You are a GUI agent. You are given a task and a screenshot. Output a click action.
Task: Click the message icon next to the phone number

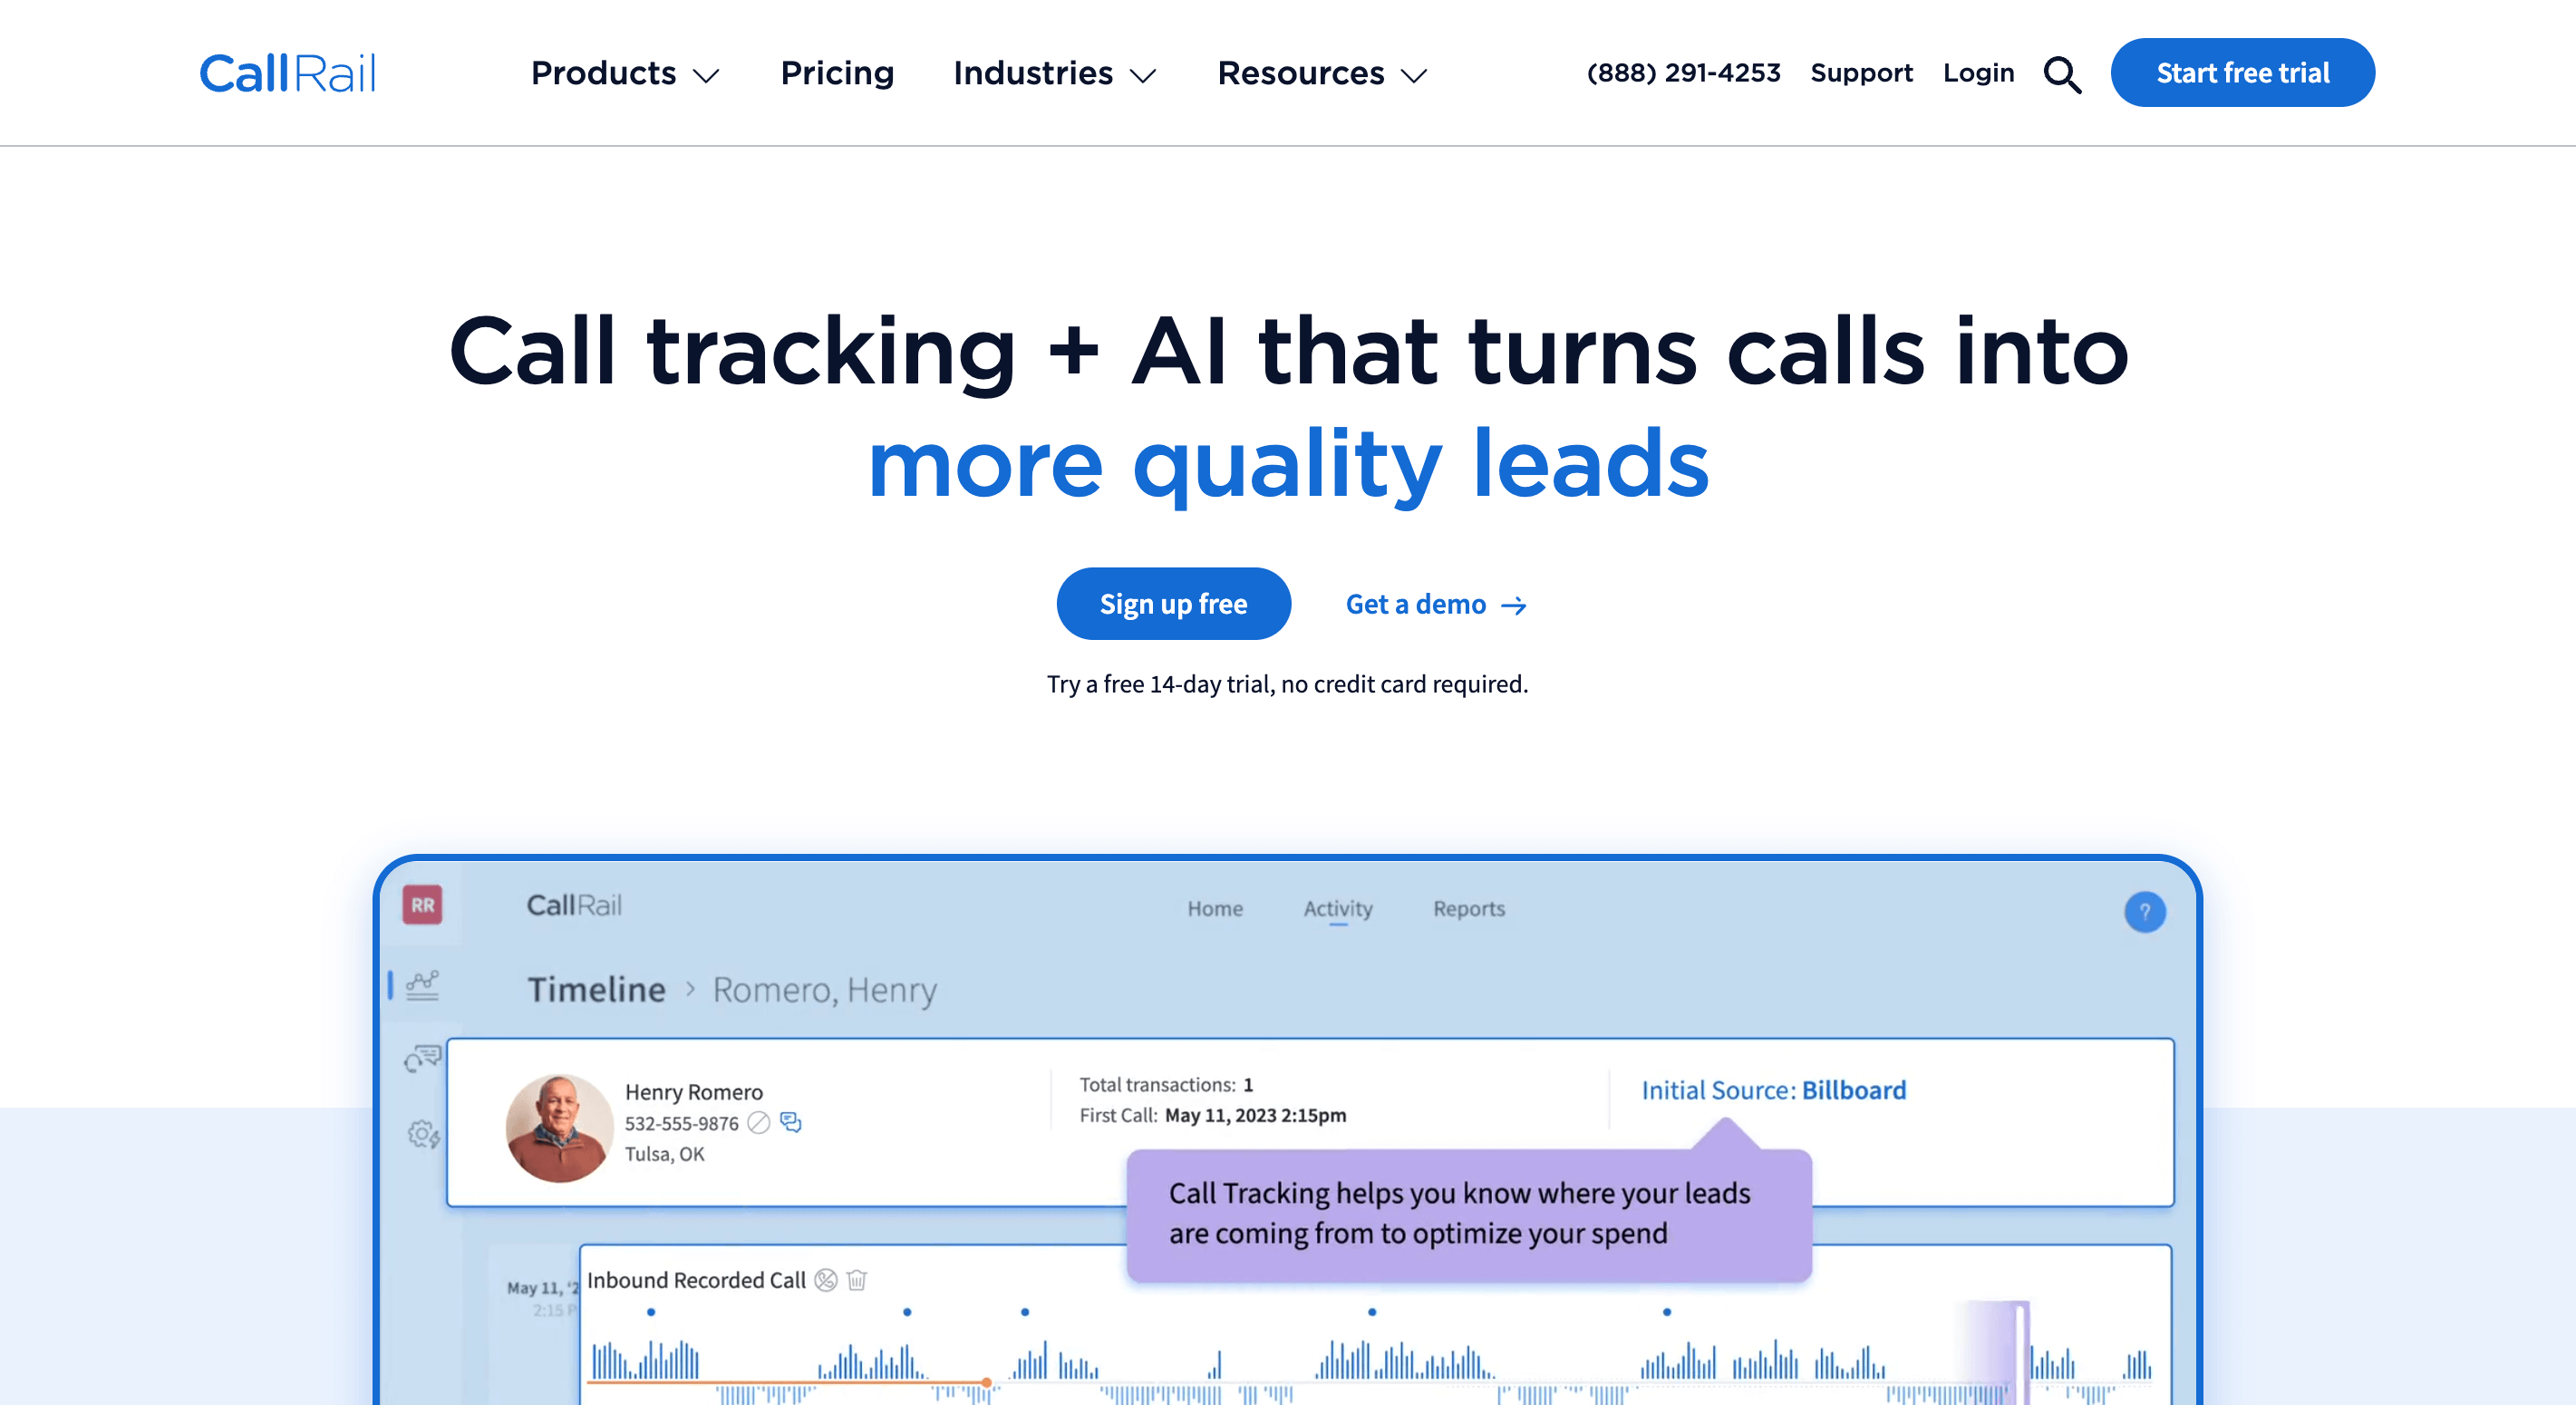(791, 1122)
